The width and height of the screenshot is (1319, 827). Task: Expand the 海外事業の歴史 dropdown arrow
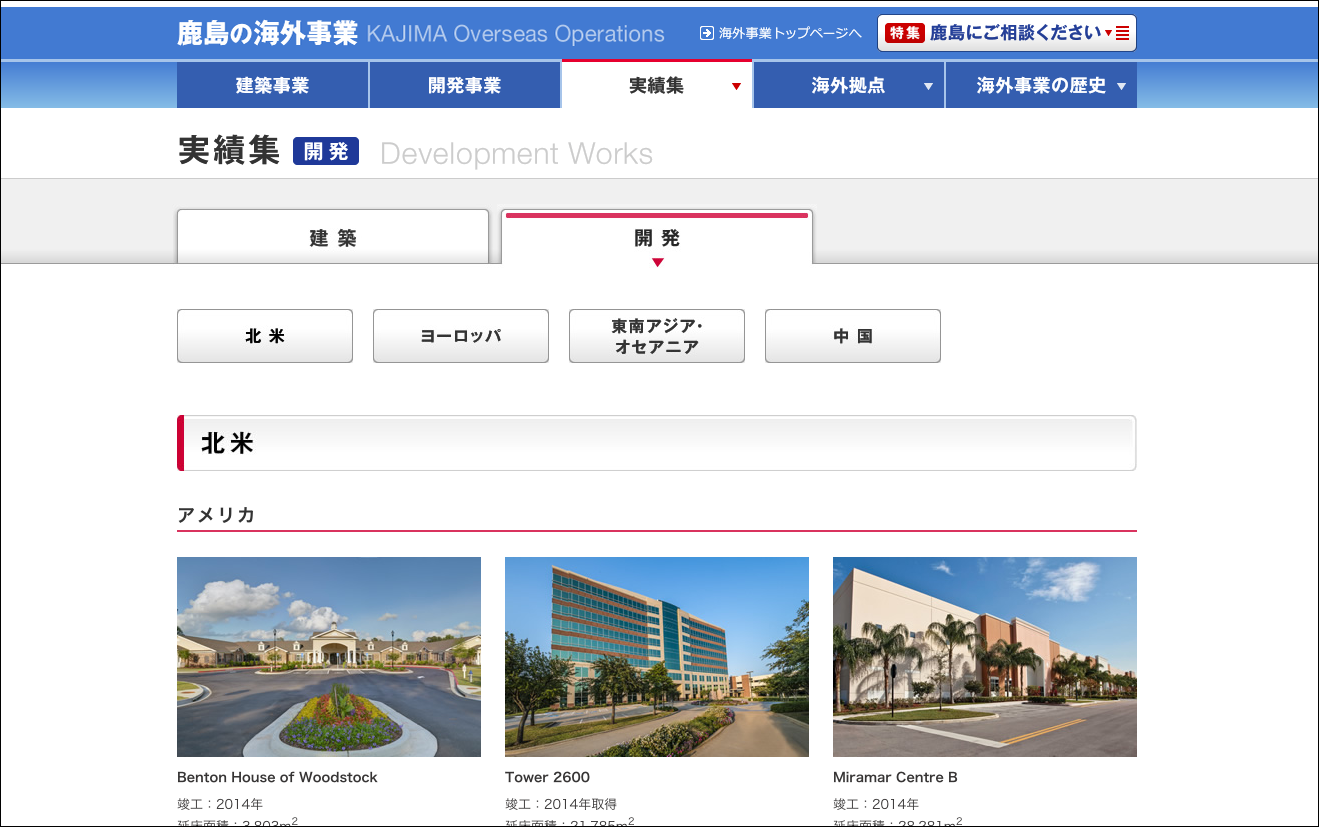[x=1121, y=86]
